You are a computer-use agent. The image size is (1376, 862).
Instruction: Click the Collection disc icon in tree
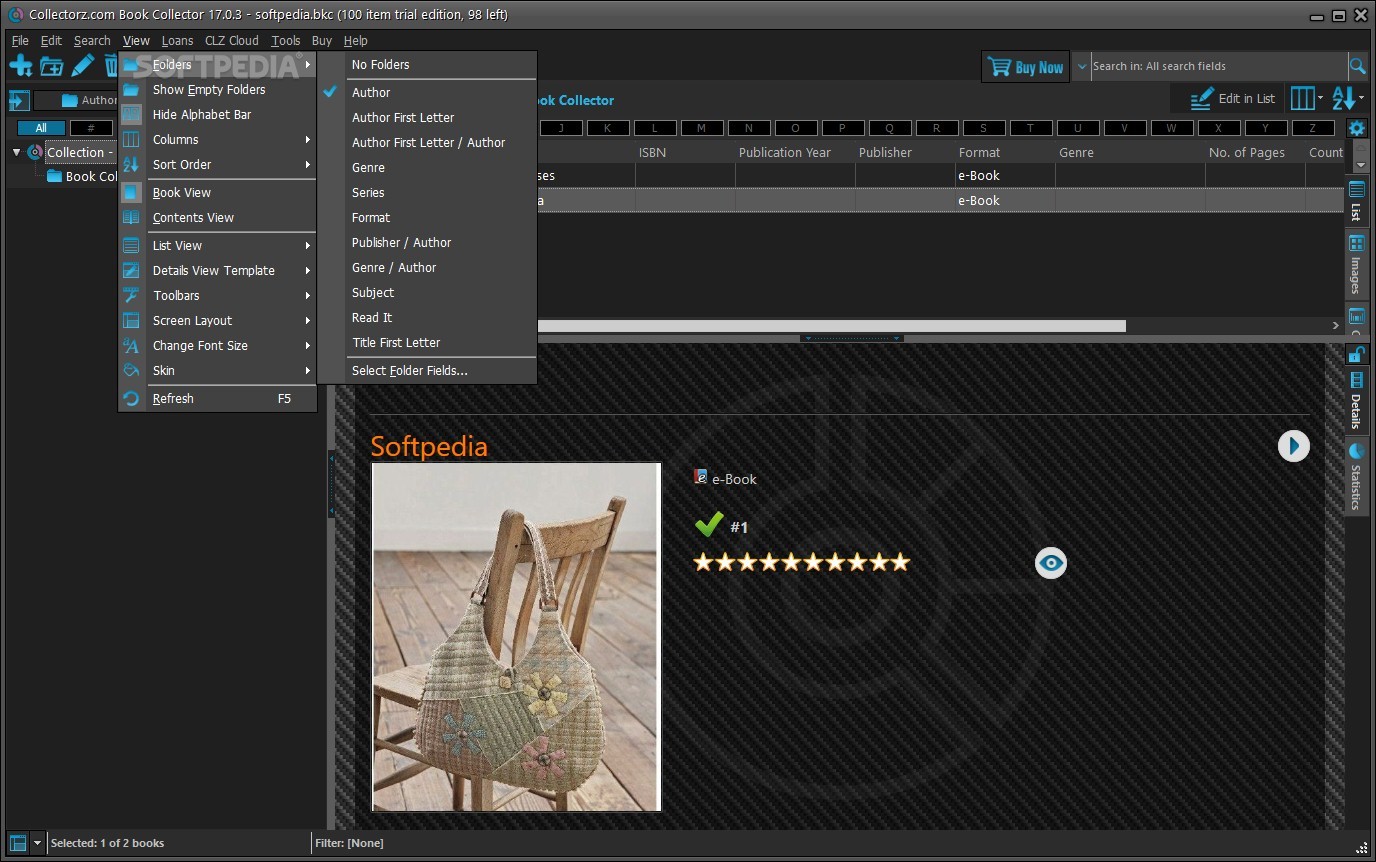point(35,152)
